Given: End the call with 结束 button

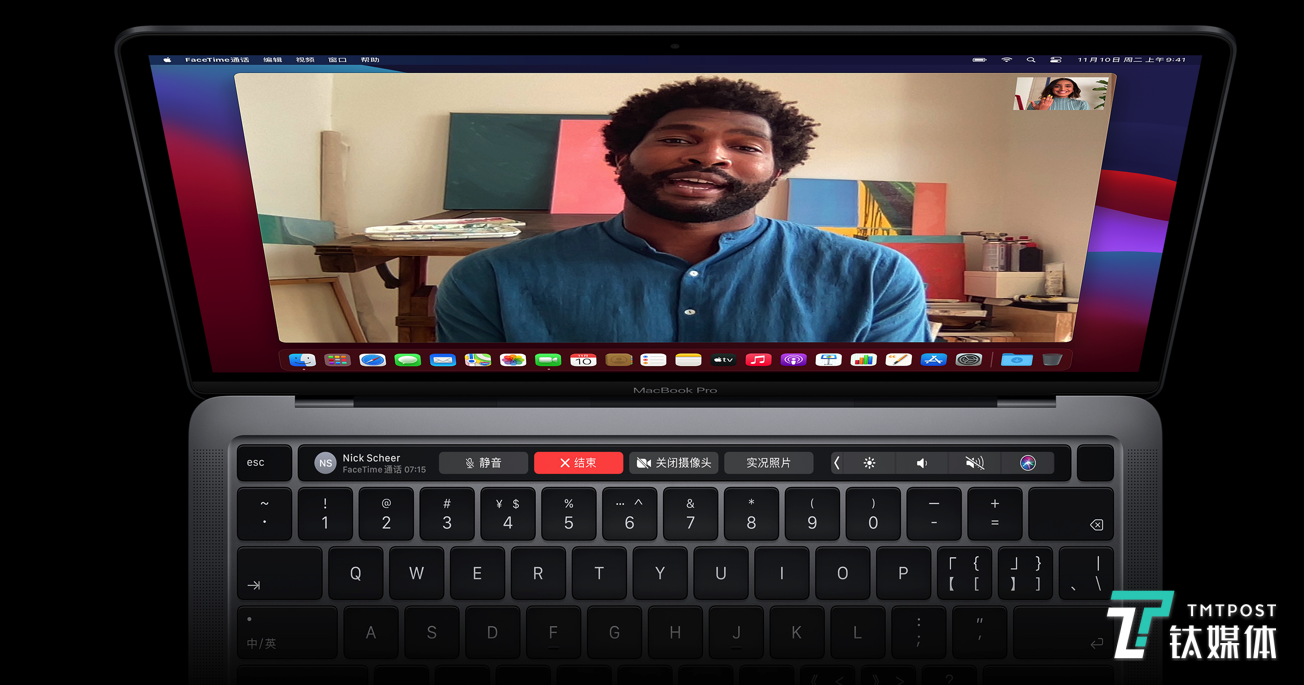Looking at the screenshot, I should pos(578,463).
